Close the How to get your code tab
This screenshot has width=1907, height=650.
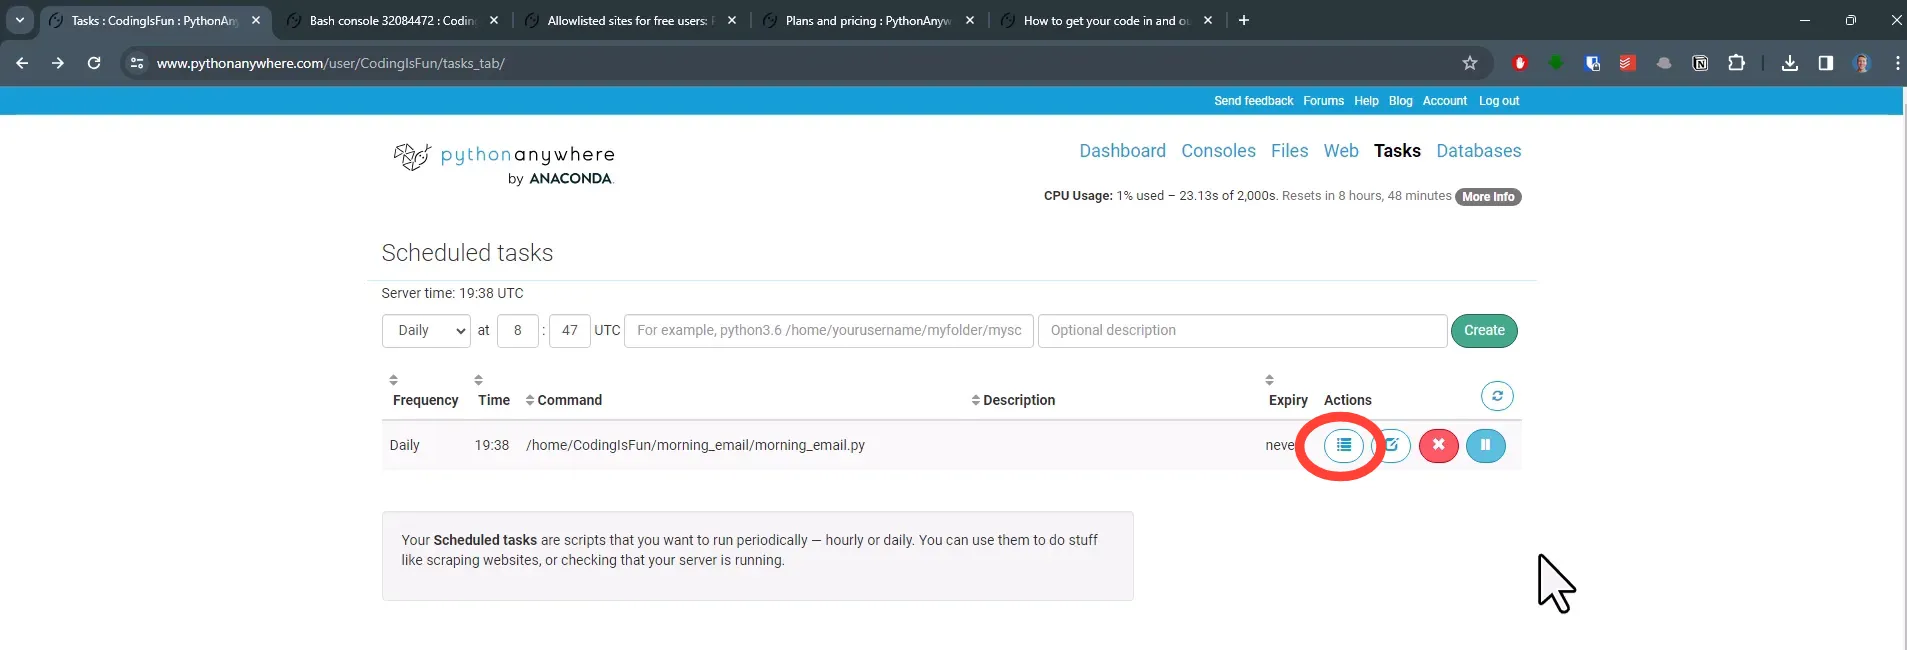tap(1208, 20)
